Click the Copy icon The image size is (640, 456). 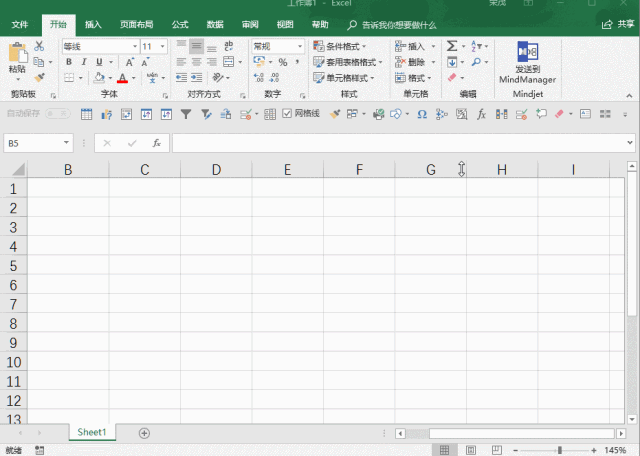(39, 62)
